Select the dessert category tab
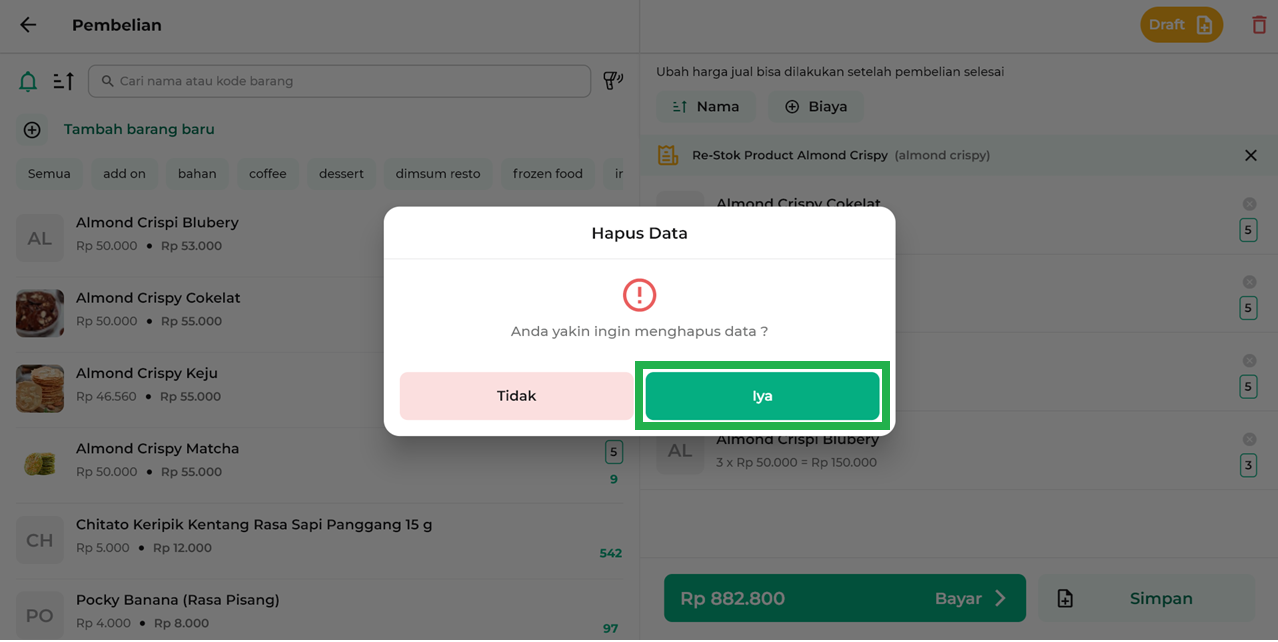Viewport: 1278px width, 642px height. [341, 174]
